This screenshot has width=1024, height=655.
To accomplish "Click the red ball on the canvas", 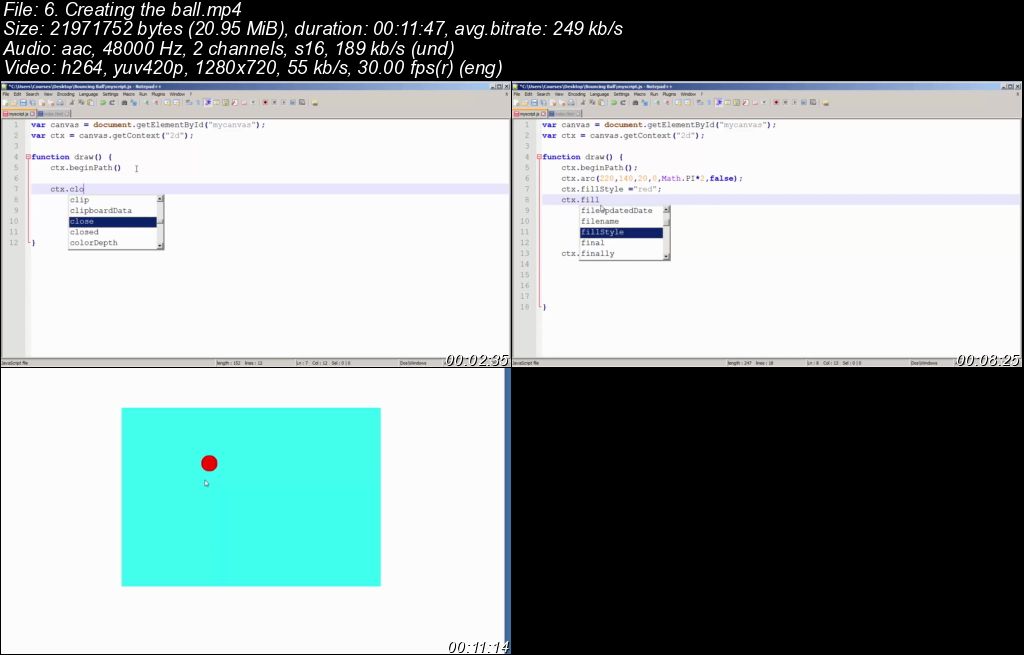I will tap(209, 463).
